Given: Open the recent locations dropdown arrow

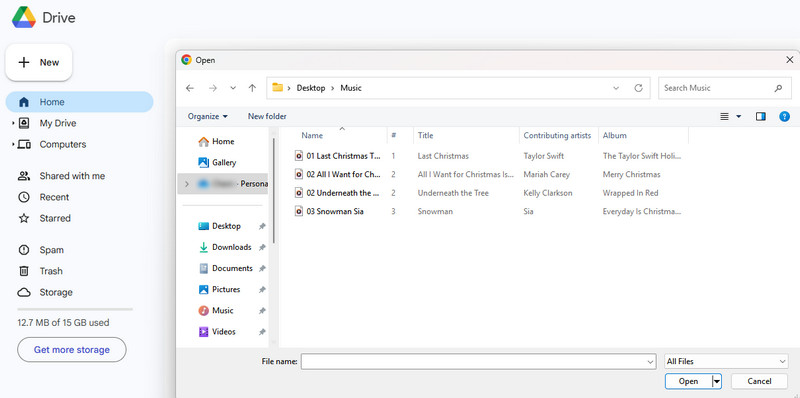Looking at the screenshot, I should (233, 88).
